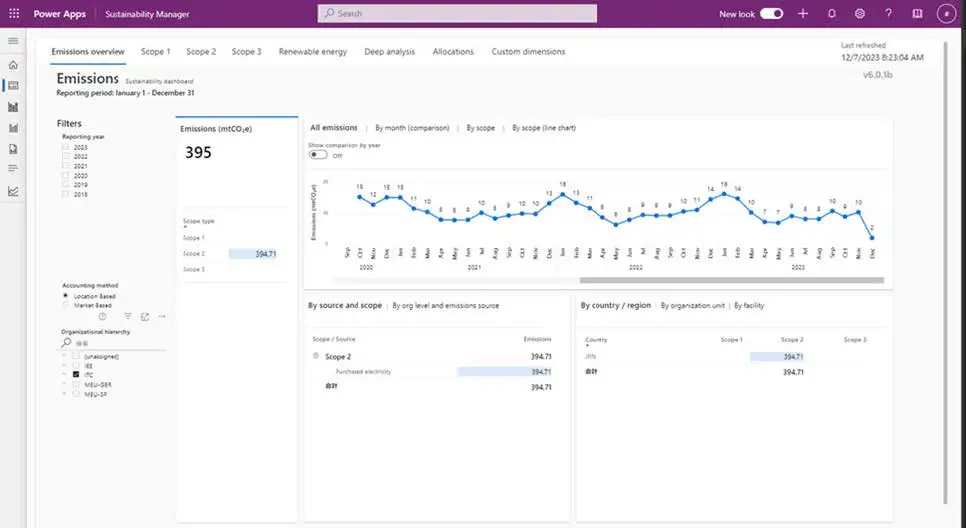Toggle the New look switch
This screenshot has width=966, height=528.
[772, 14]
